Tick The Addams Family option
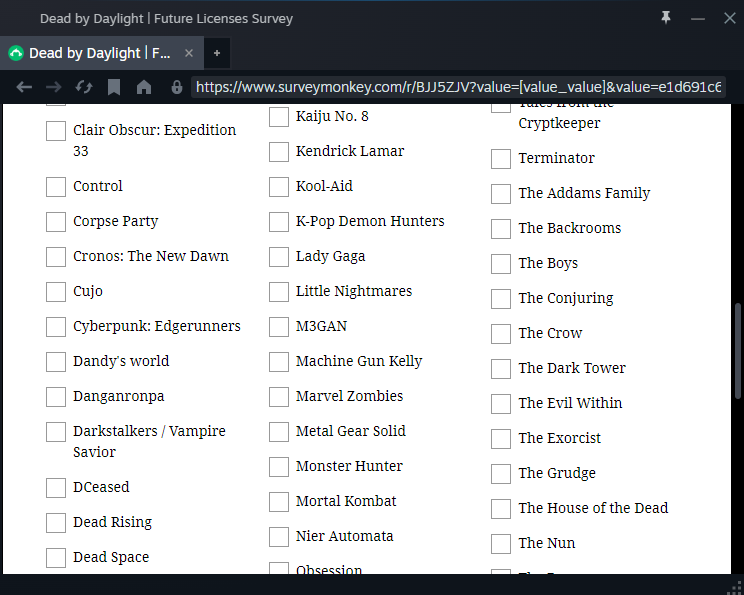Viewport: 744px width, 595px height. click(x=501, y=194)
